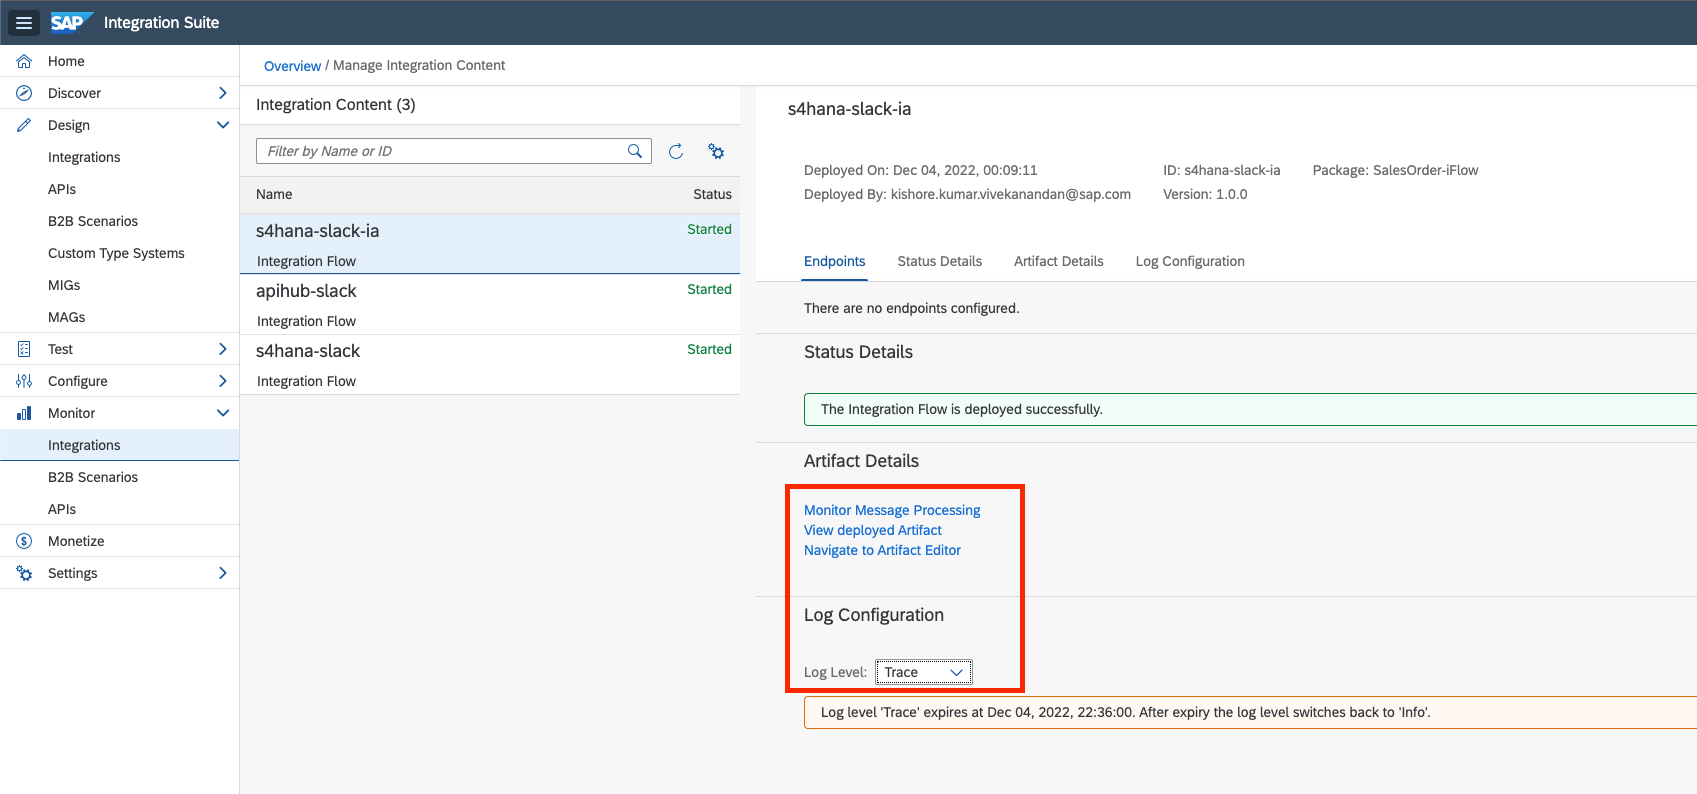Open View deployed Artifact link
This screenshot has width=1697, height=794.
tap(873, 530)
